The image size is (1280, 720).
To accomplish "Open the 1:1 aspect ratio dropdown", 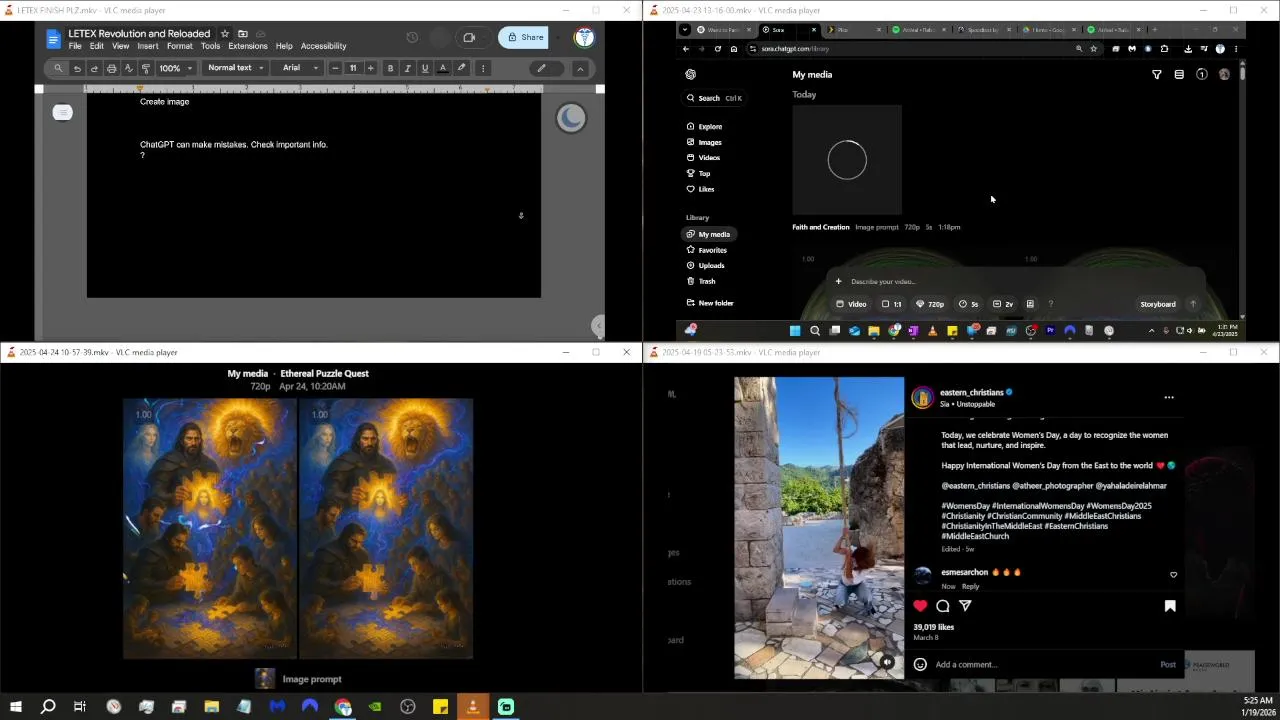I will coord(892,304).
